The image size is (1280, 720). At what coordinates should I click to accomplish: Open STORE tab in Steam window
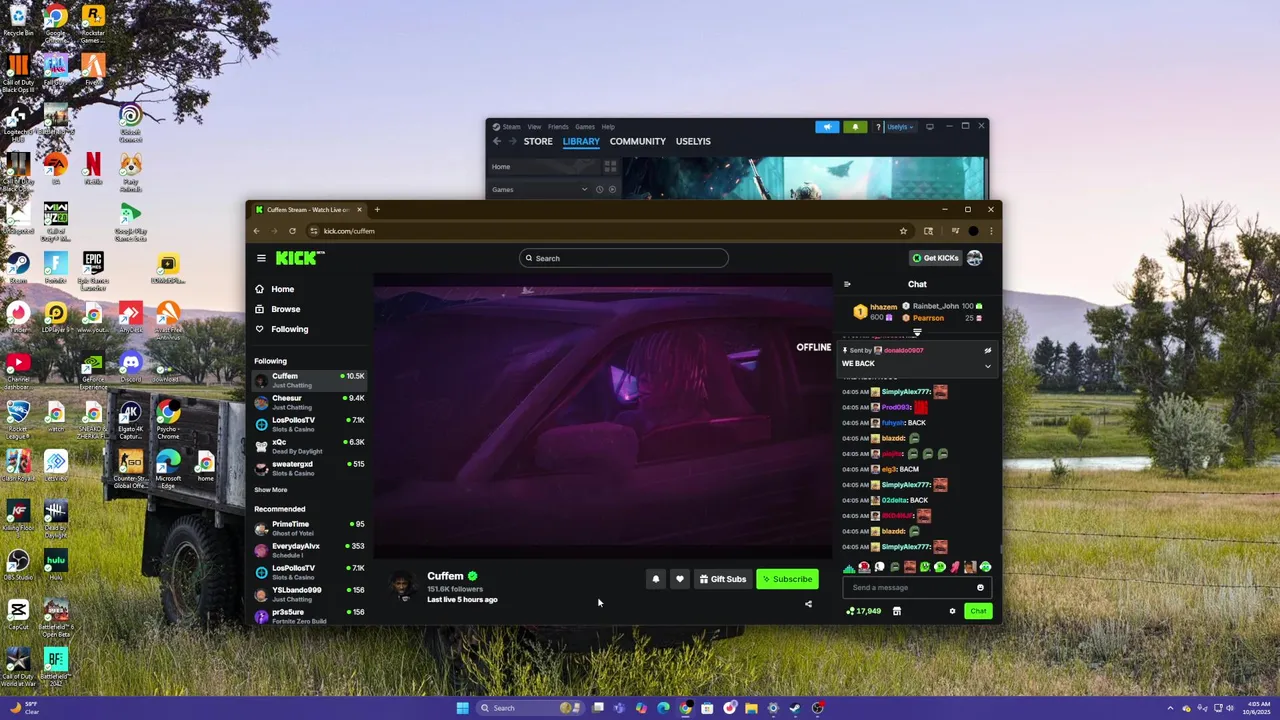pos(538,141)
